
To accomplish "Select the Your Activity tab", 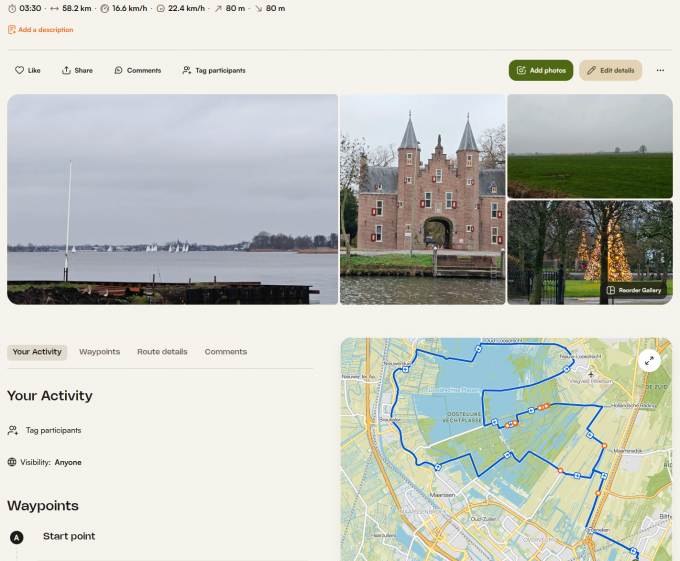I will point(37,352).
